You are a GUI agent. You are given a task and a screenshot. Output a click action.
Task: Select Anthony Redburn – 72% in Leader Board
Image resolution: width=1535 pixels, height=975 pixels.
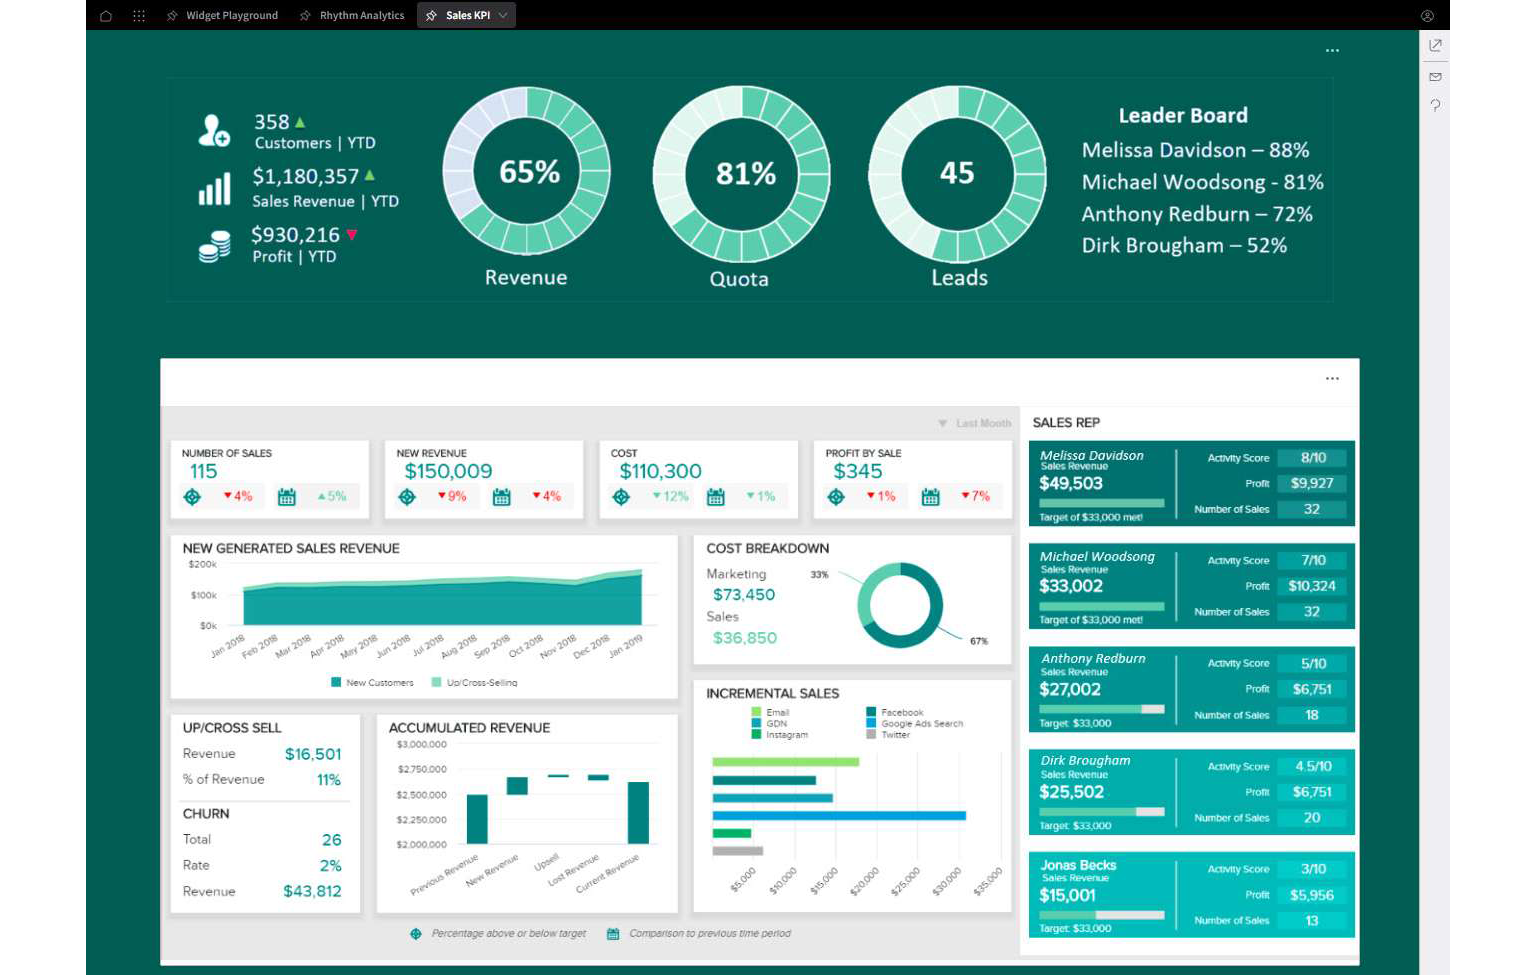pyautogui.click(x=1197, y=214)
